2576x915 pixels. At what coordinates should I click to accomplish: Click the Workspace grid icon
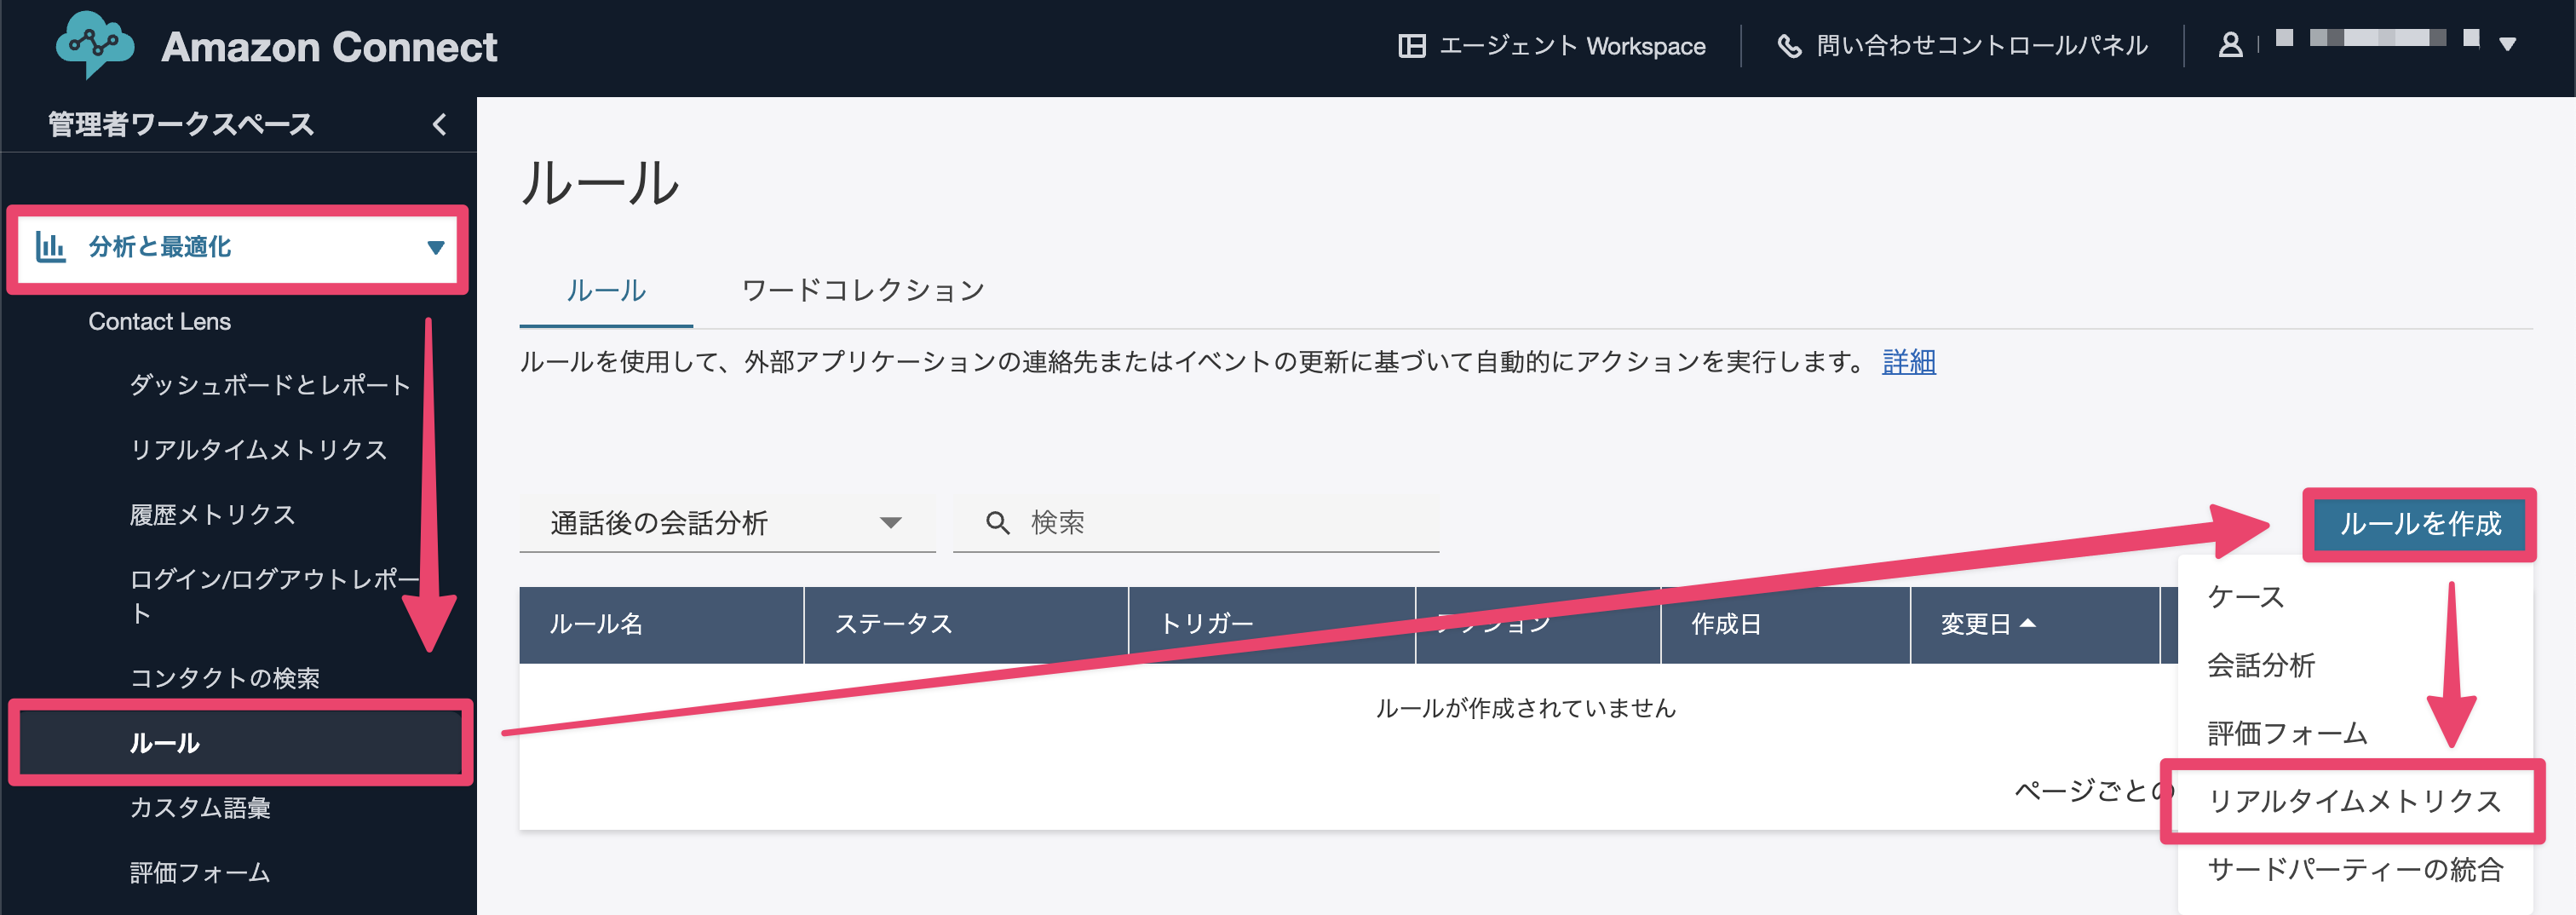click(1411, 46)
